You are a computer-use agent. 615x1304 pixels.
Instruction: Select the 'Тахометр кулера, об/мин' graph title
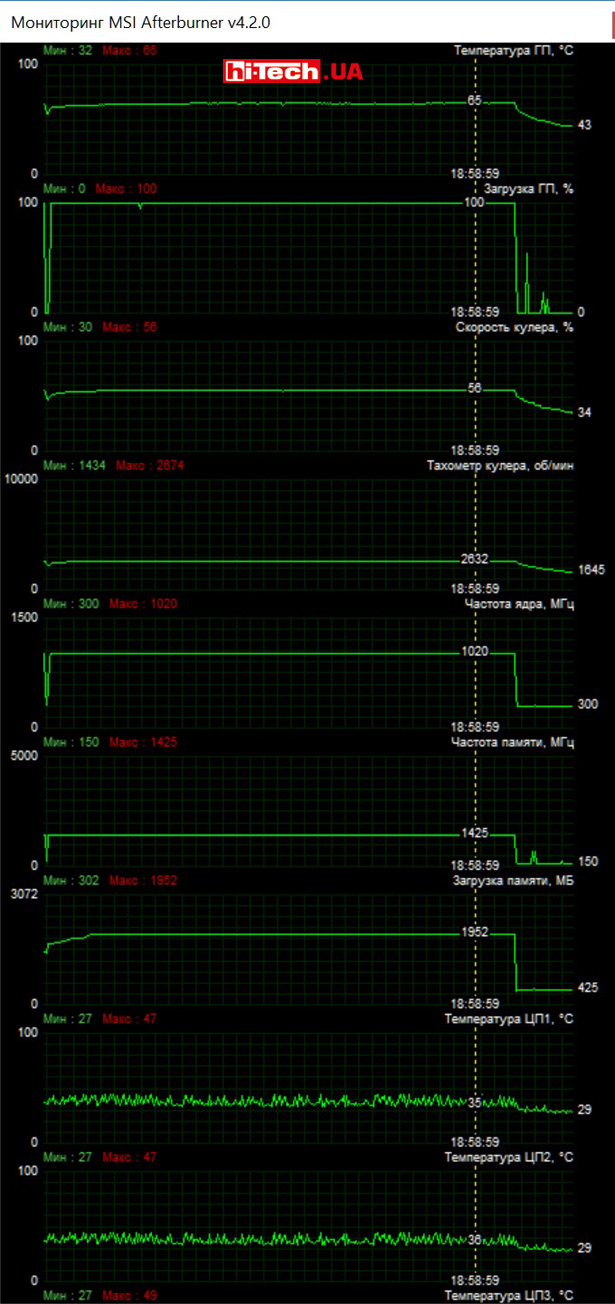pyautogui.click(x=500, y=466)
